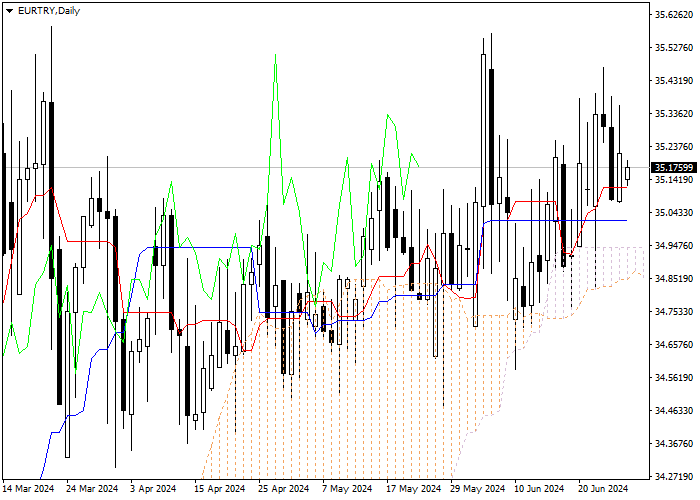This screenshot has width=700, height=500.
Task: Select price scale value 35.62620
Action: point(674,15)
